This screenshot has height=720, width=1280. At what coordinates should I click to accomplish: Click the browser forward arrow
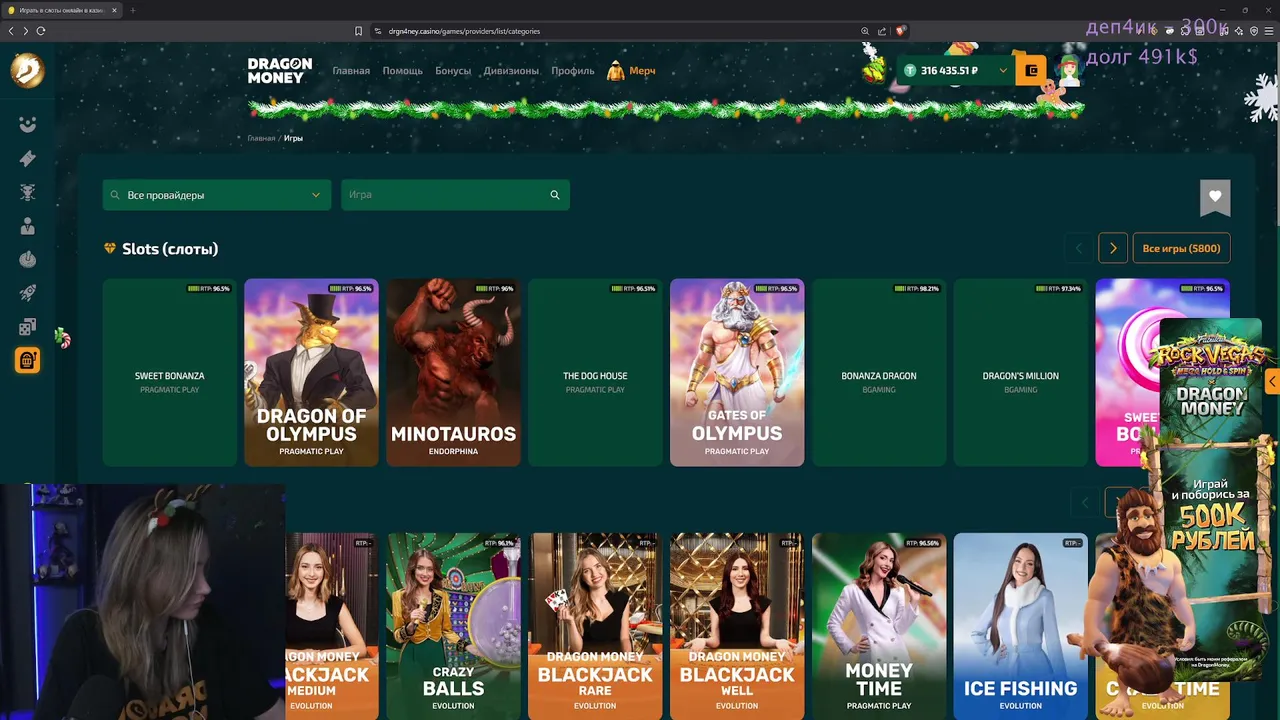click(x=25, y=31)
